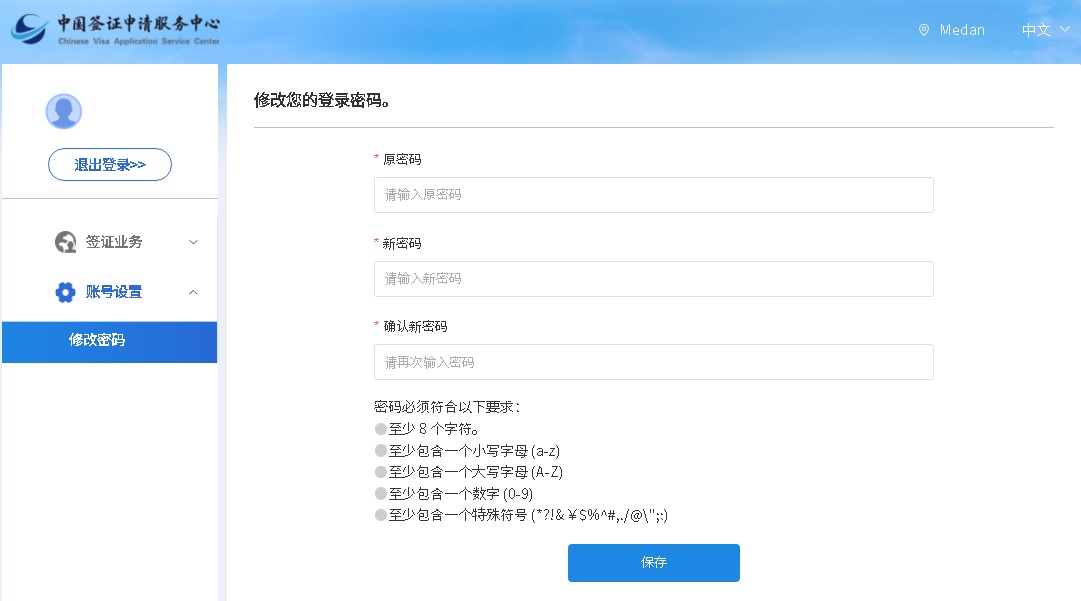Click the user avatar icon

point(64,111)
